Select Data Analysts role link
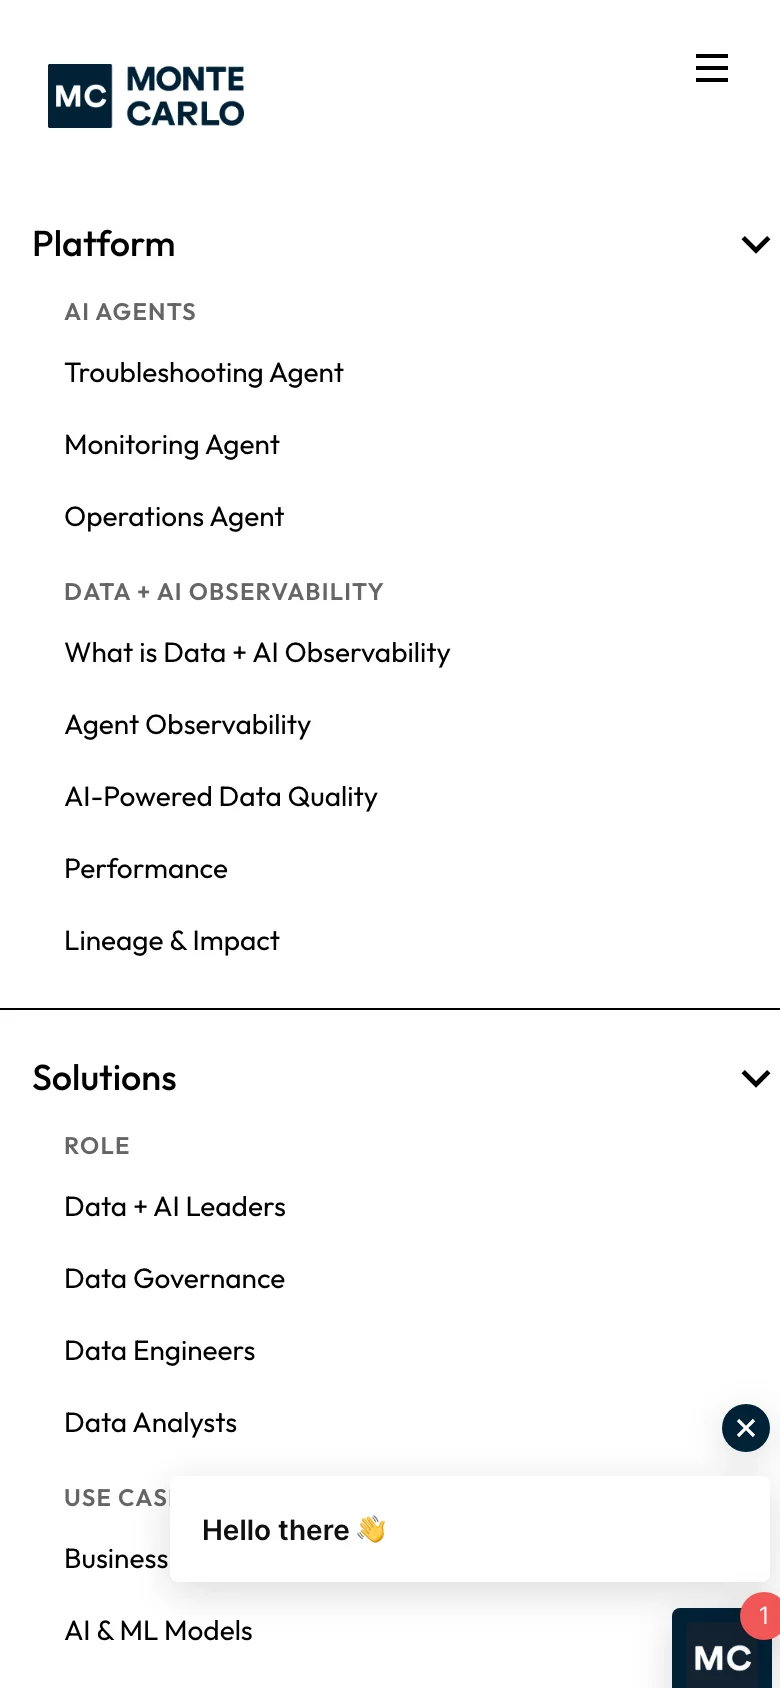The width and height of the screenshot is (780, 1688). (151, 1423)
